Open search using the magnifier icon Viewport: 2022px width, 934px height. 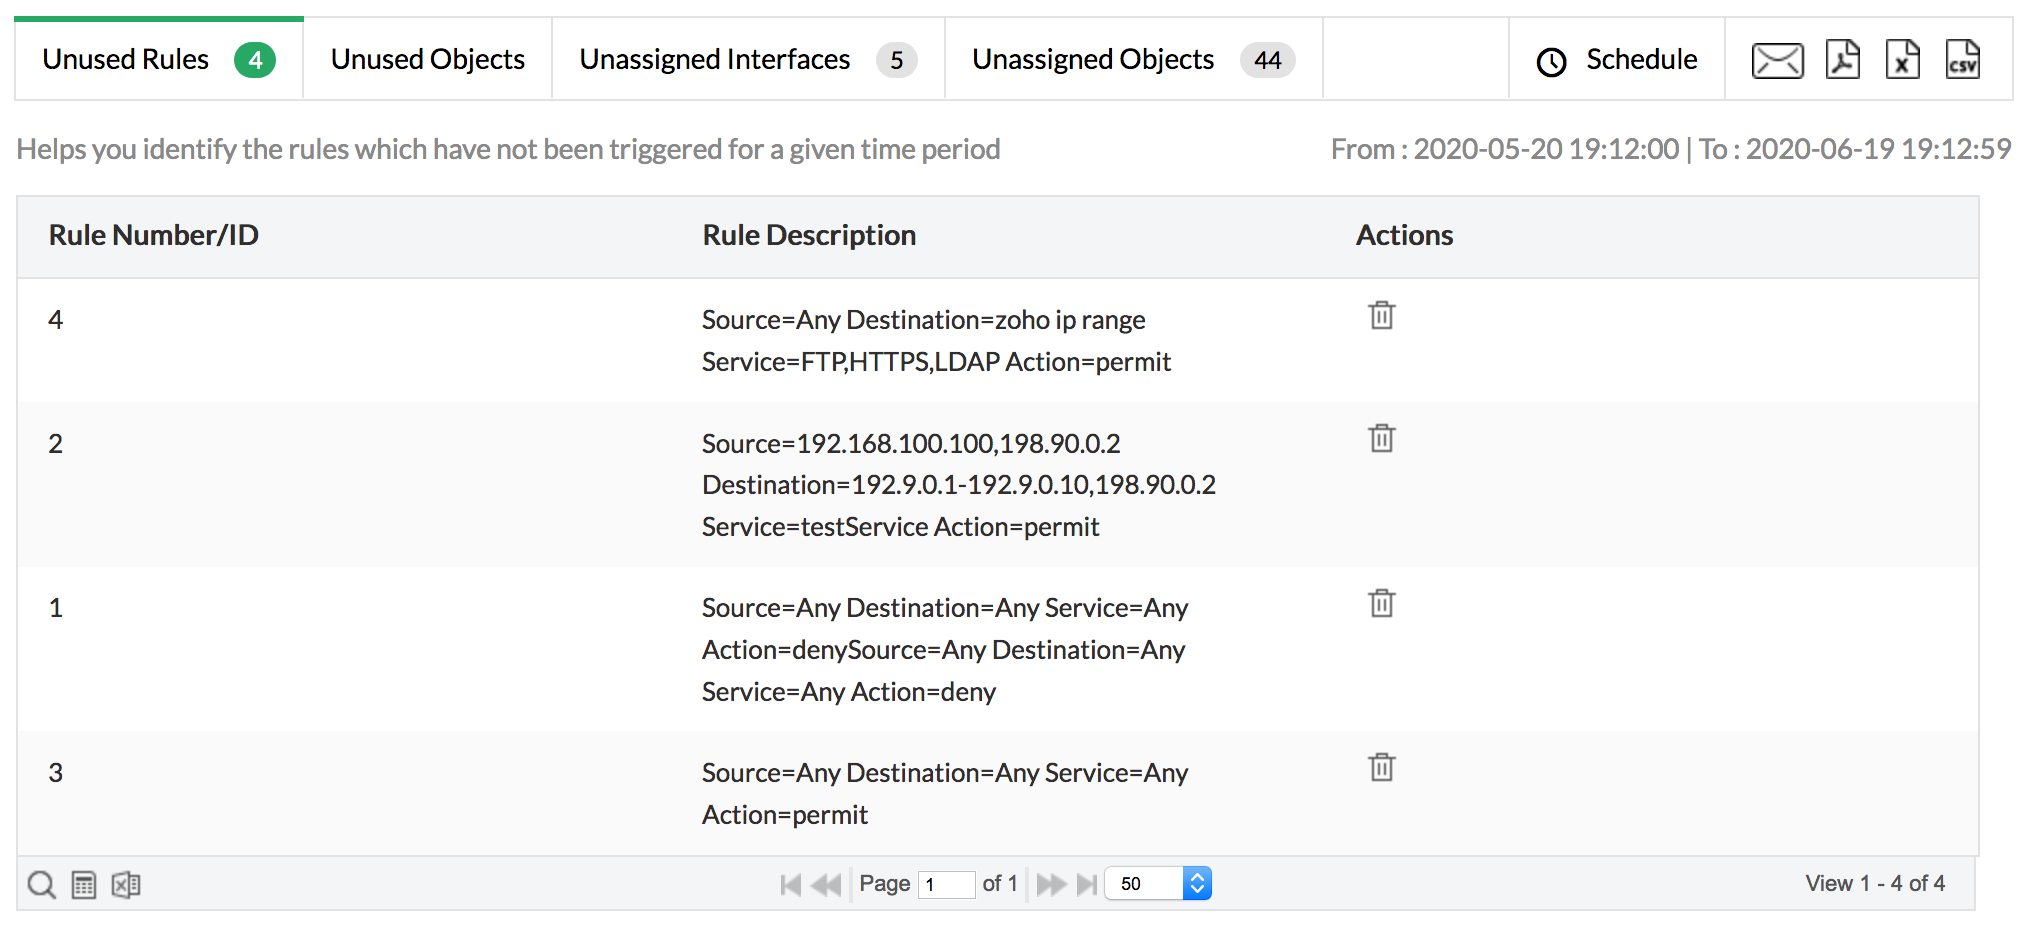(41, 884)
